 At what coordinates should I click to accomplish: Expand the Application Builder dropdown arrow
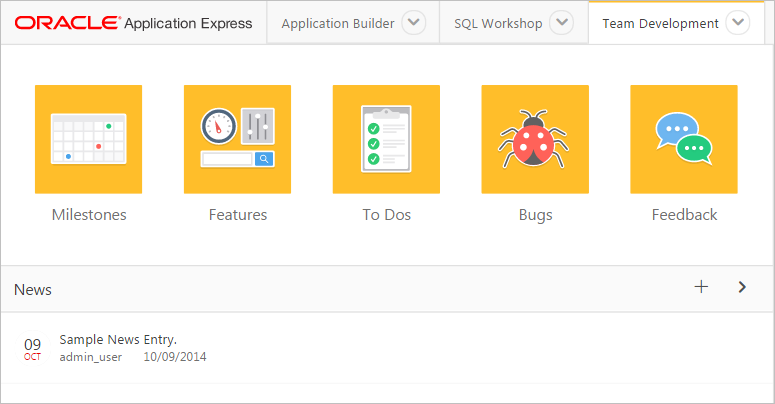(x=414, y=23)
